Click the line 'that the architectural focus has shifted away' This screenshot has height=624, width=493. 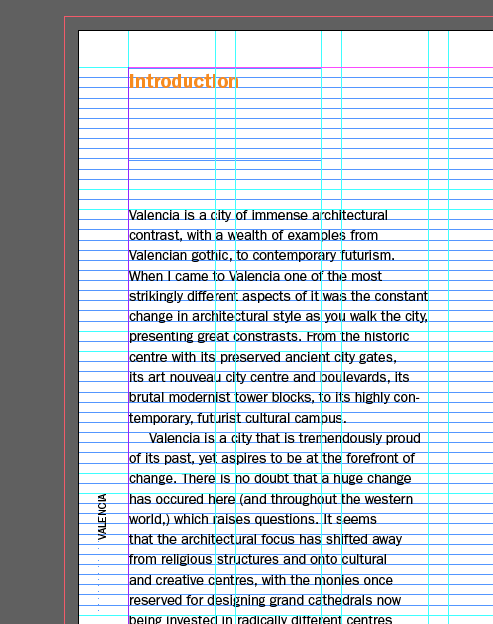[x=265, y=539]
